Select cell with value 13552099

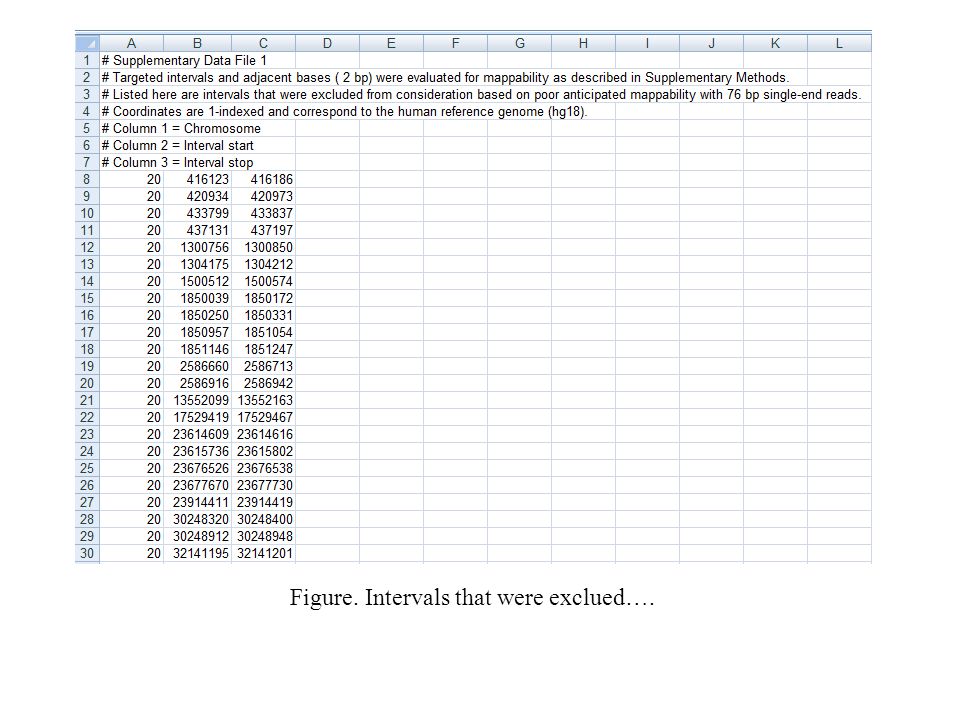[197, 400]
